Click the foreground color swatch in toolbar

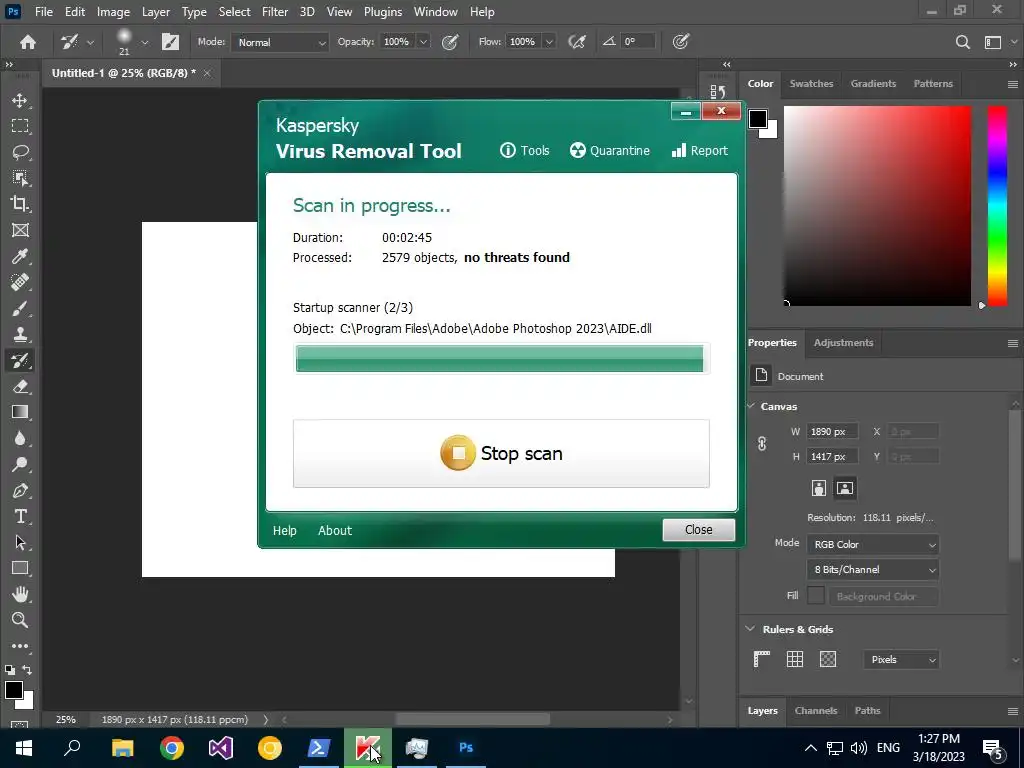click(14, 690)
